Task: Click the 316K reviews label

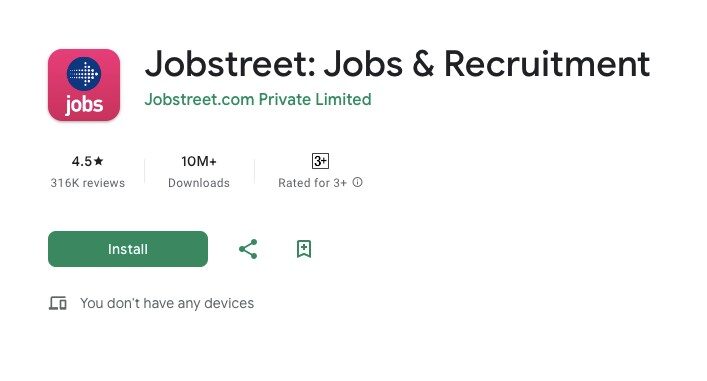Action: click(x=87, y=183)
